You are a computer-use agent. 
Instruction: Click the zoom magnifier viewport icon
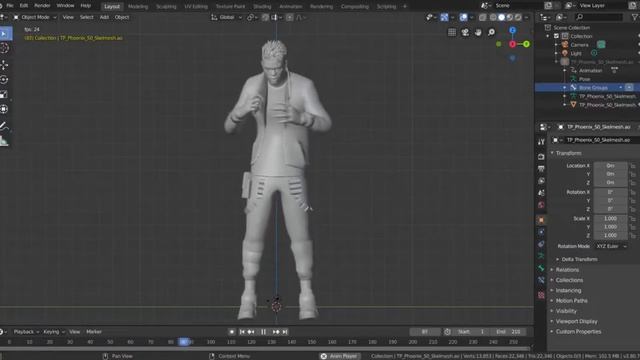pos(491,32)
